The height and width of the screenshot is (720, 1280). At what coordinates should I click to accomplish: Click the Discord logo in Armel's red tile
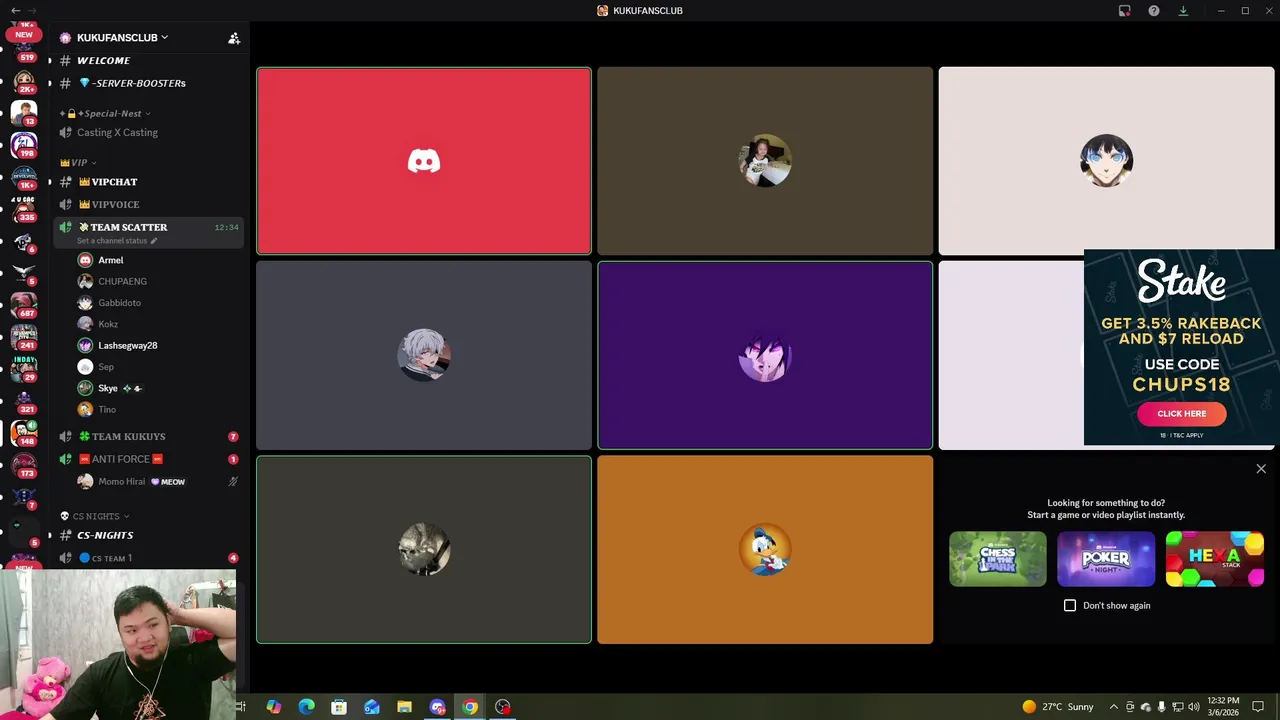point(424,161)
